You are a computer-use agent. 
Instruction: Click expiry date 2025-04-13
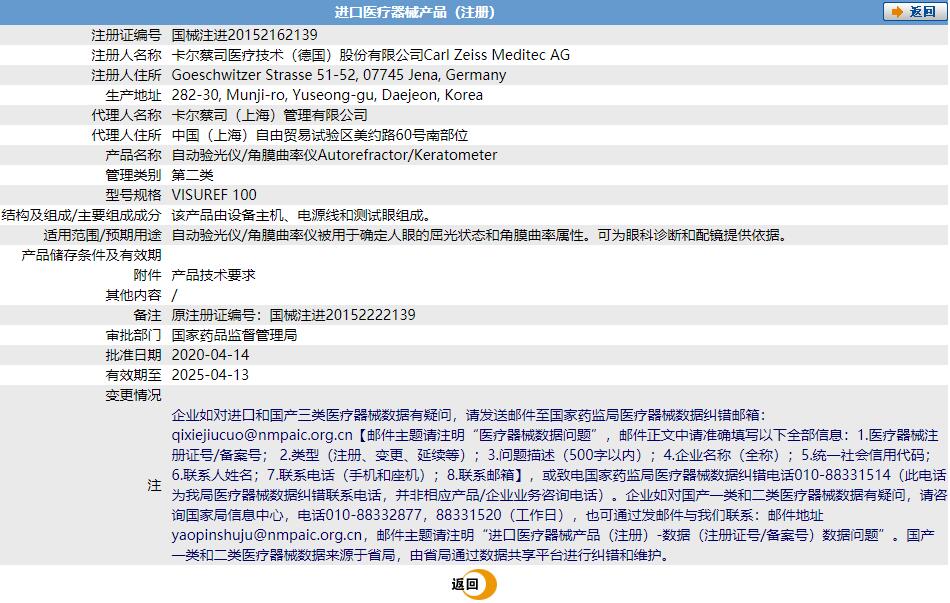(x=210, y=375)
